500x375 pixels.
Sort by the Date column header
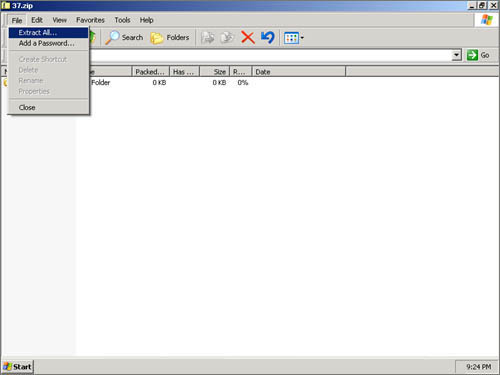coord(299,72)
